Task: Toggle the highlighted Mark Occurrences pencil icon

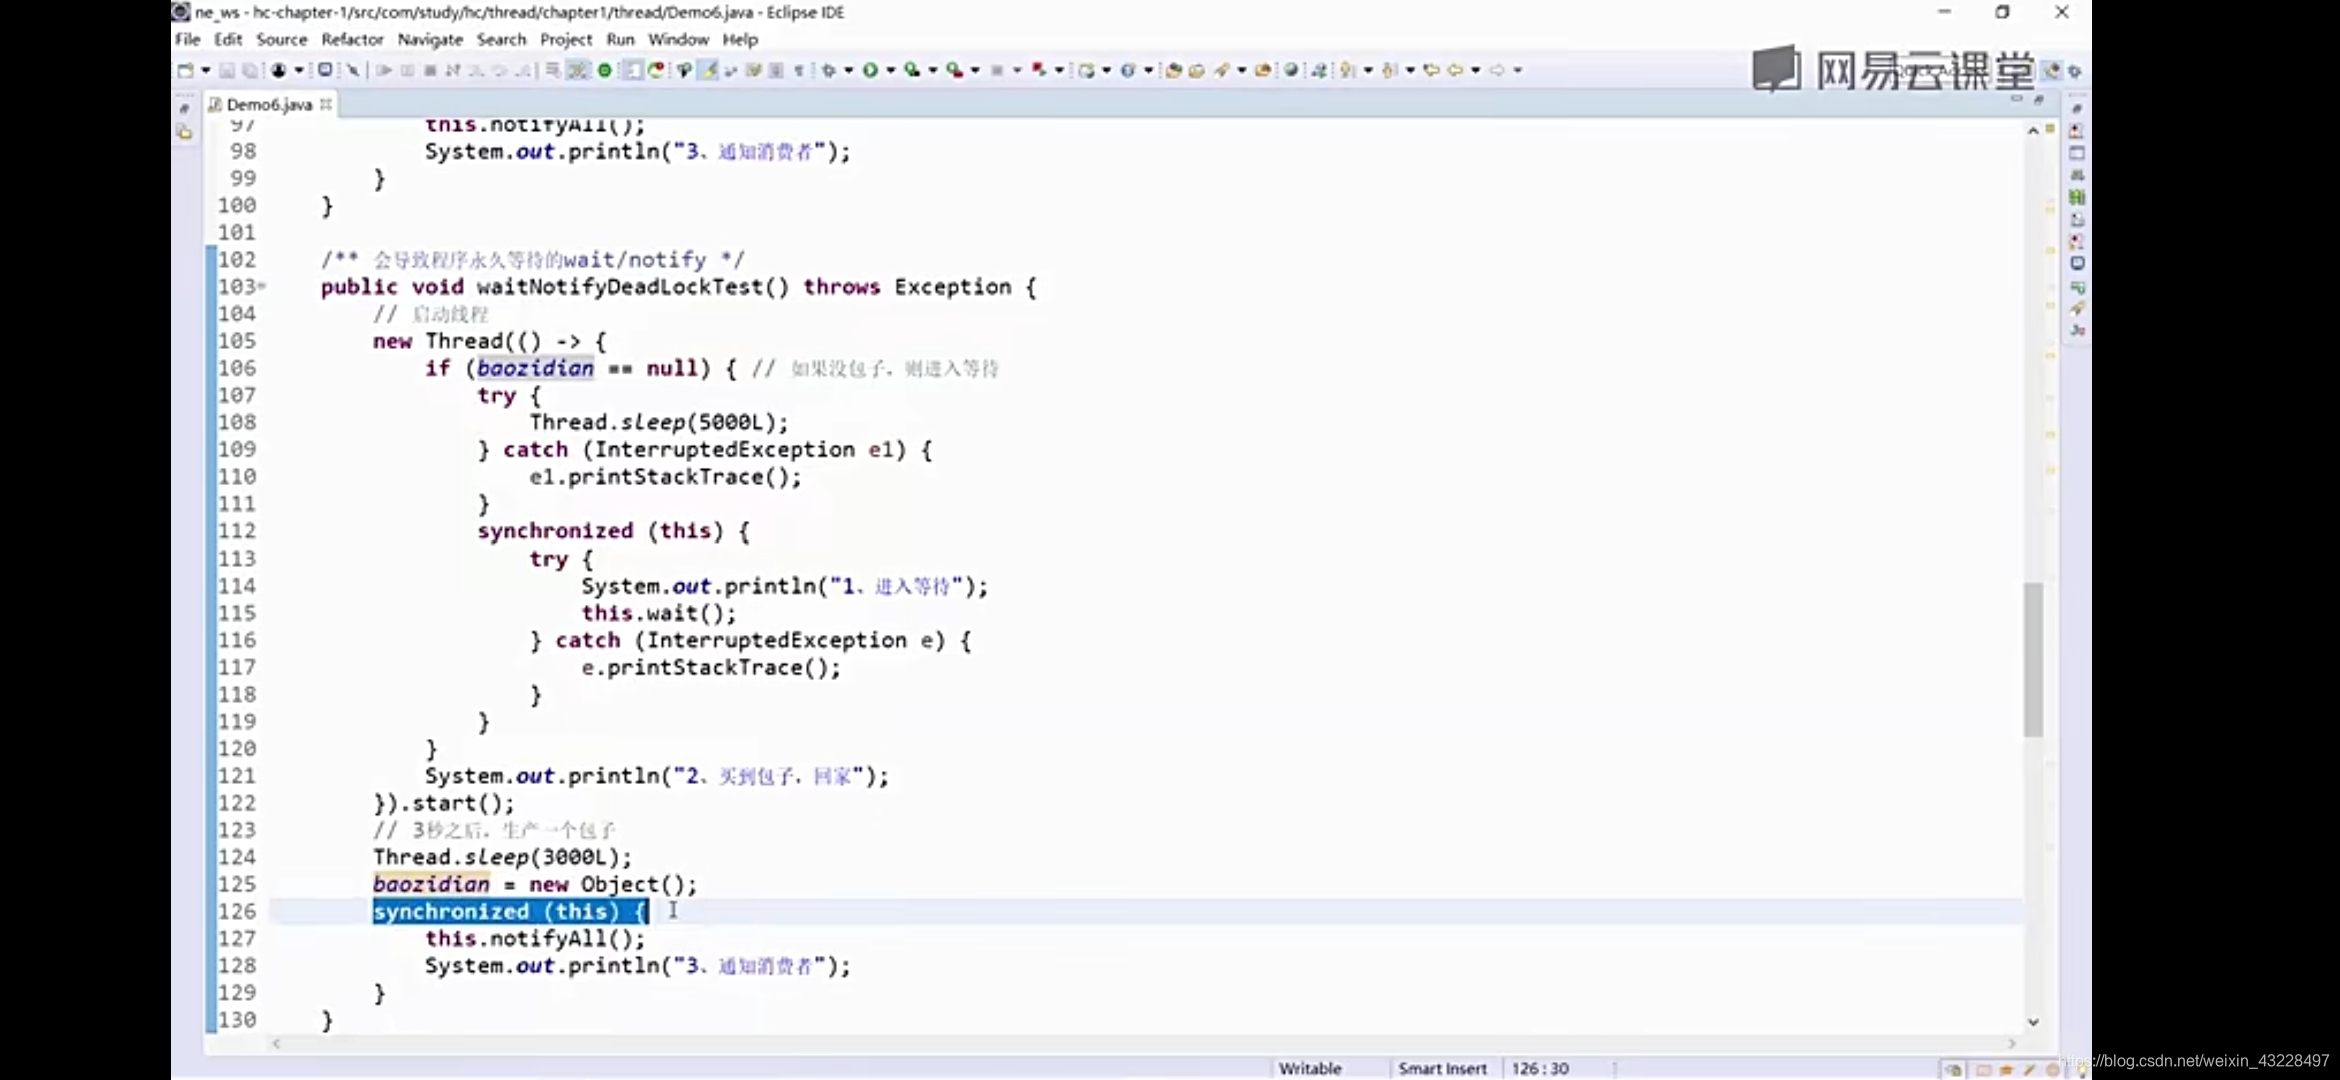Action: tap(708, 70)
